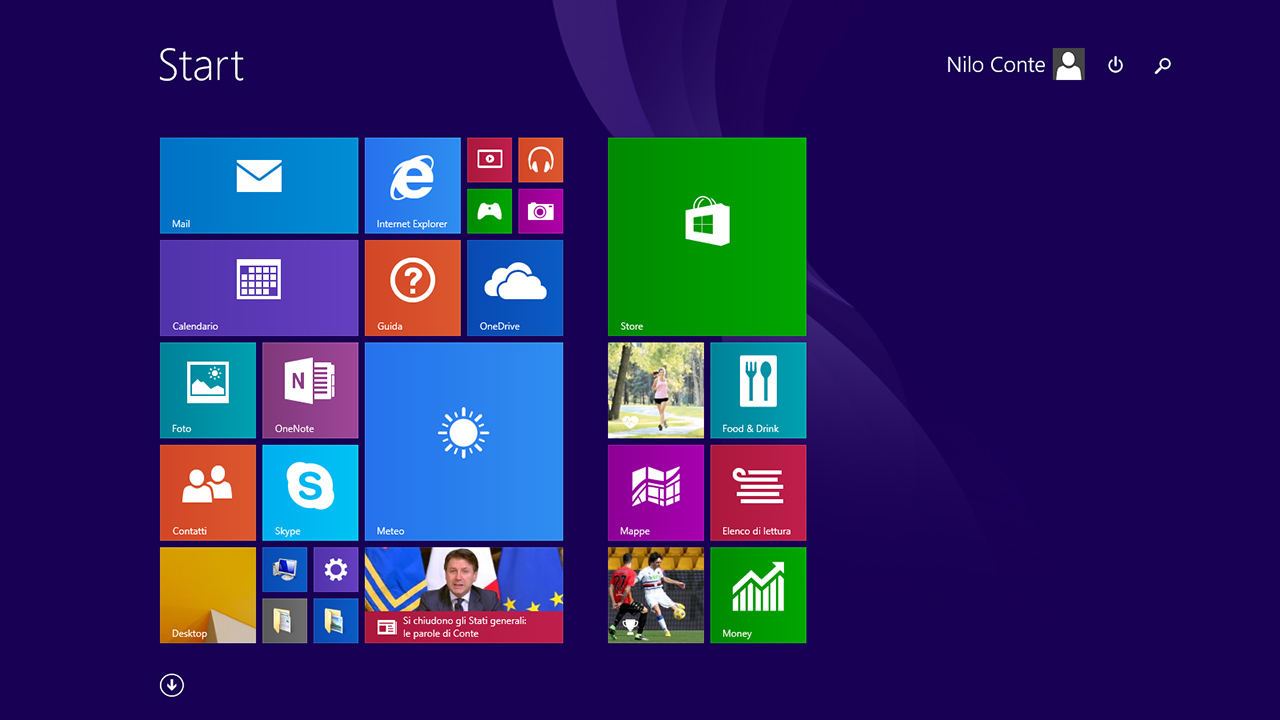1280x720 pixels.
Task: Open the news tile about Conte
Action: pyautogui.click(x=464, y=595)
